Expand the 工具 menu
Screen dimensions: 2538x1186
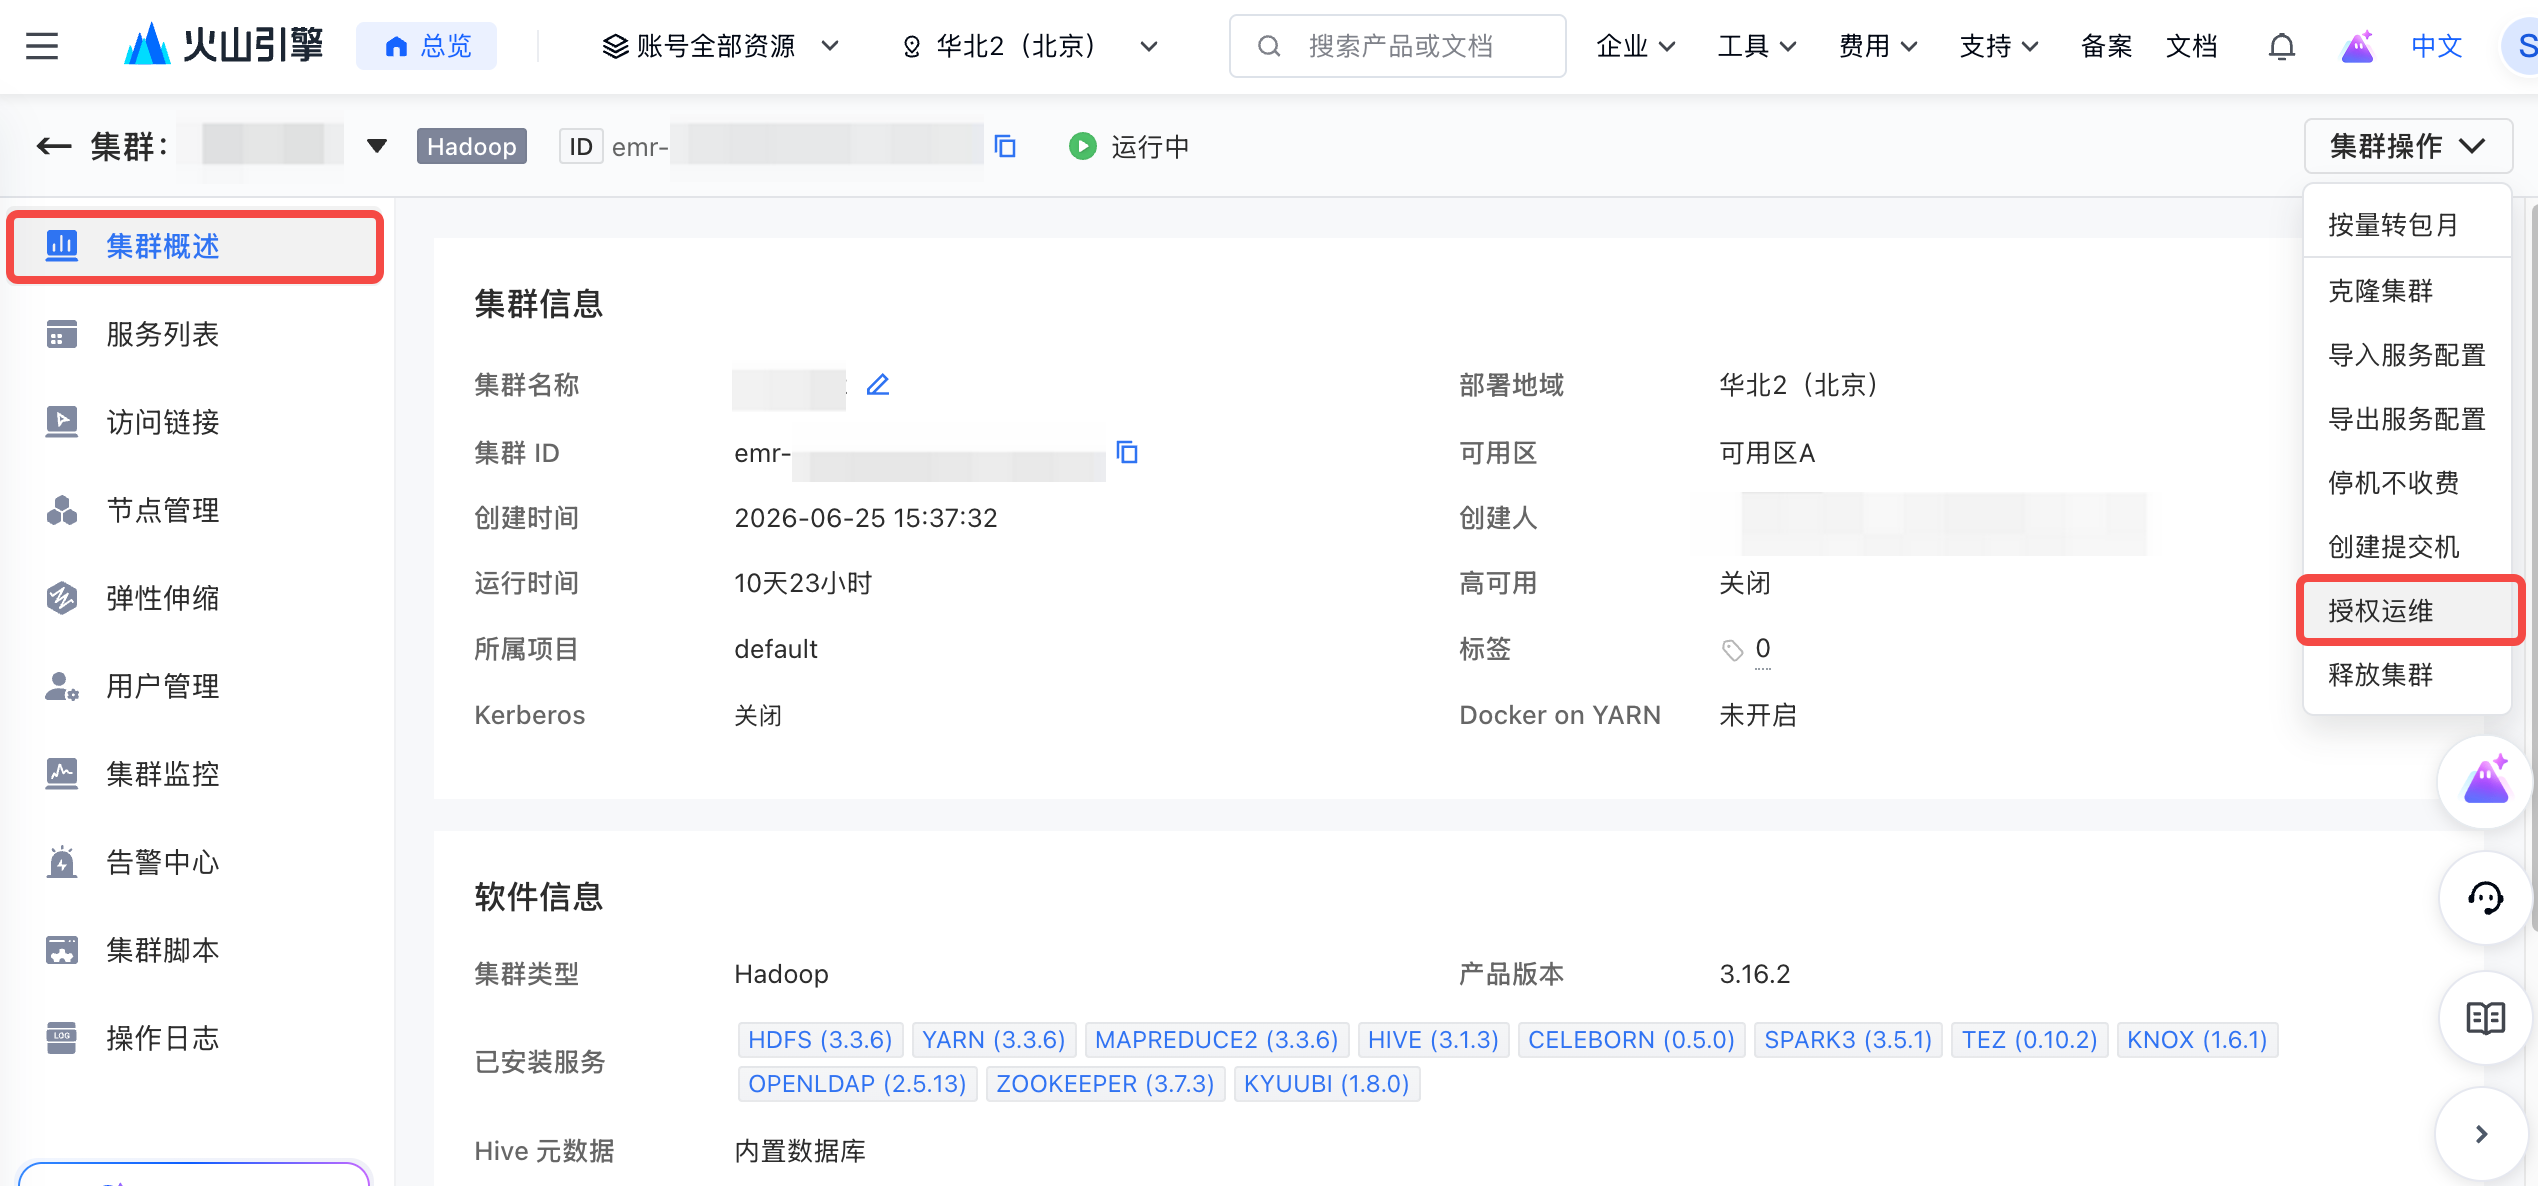(x=1757, y=46)
